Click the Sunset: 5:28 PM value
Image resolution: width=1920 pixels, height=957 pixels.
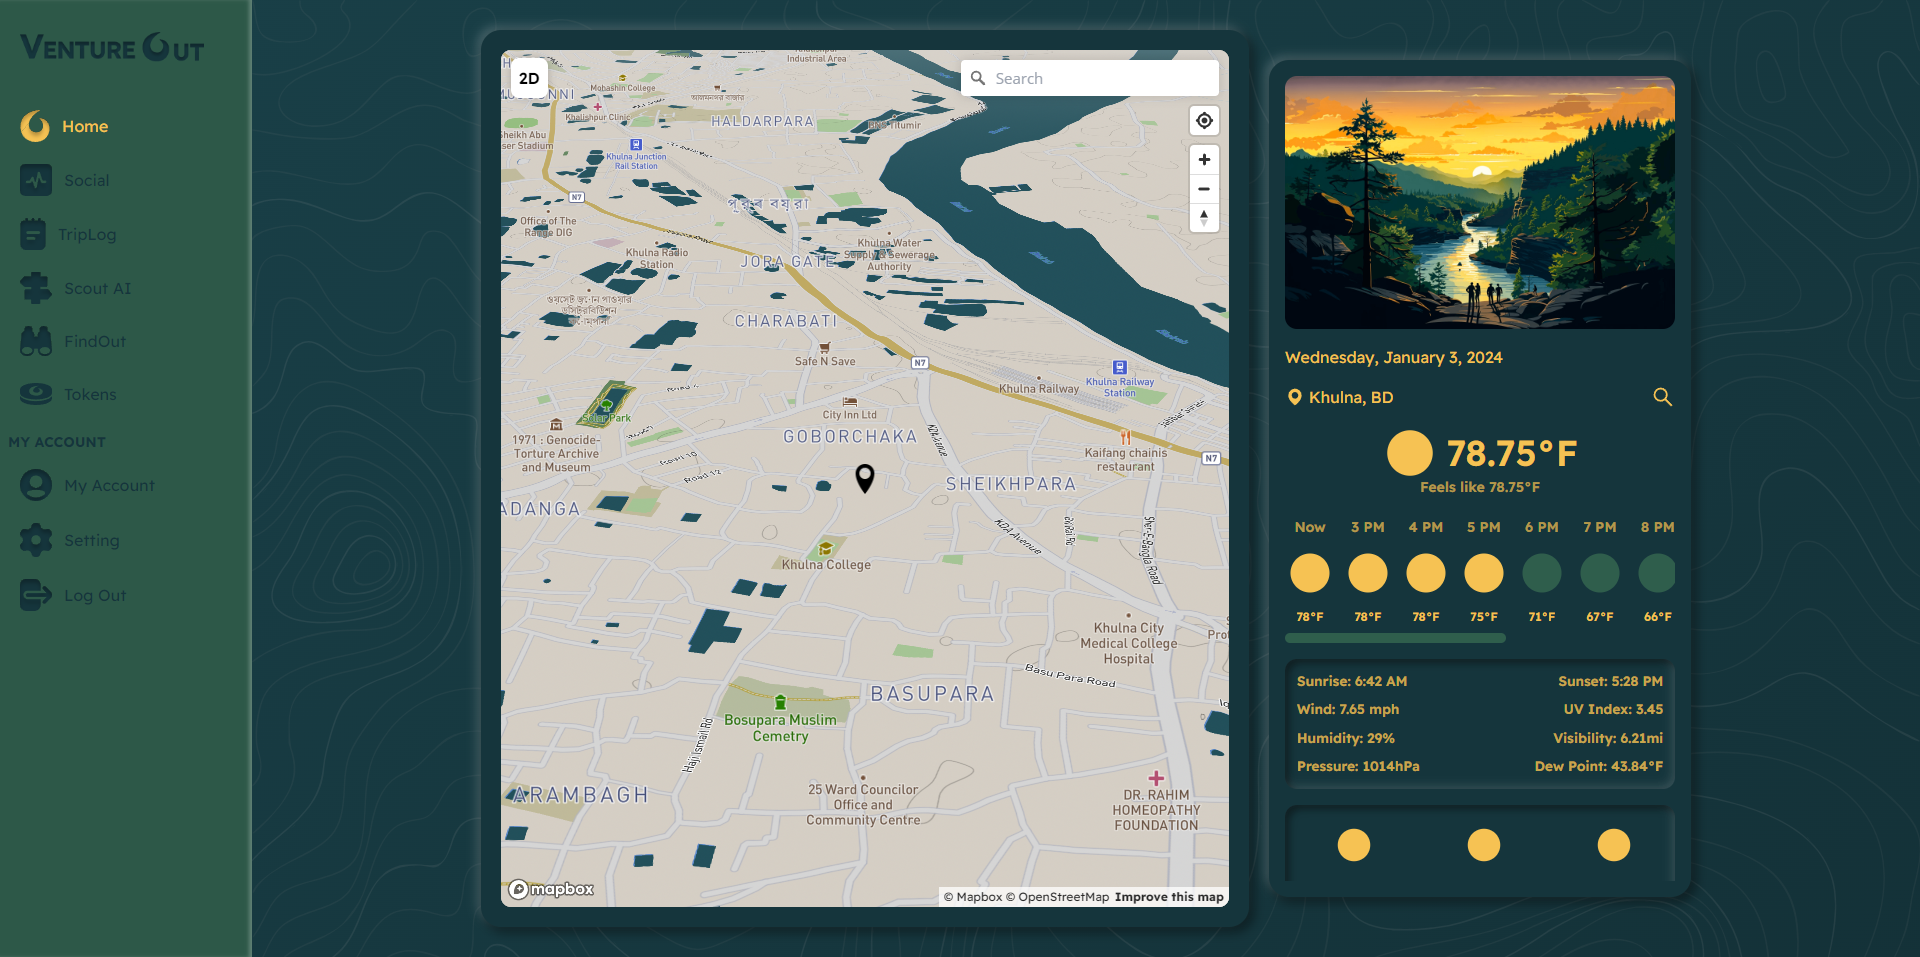(1610, 681)
